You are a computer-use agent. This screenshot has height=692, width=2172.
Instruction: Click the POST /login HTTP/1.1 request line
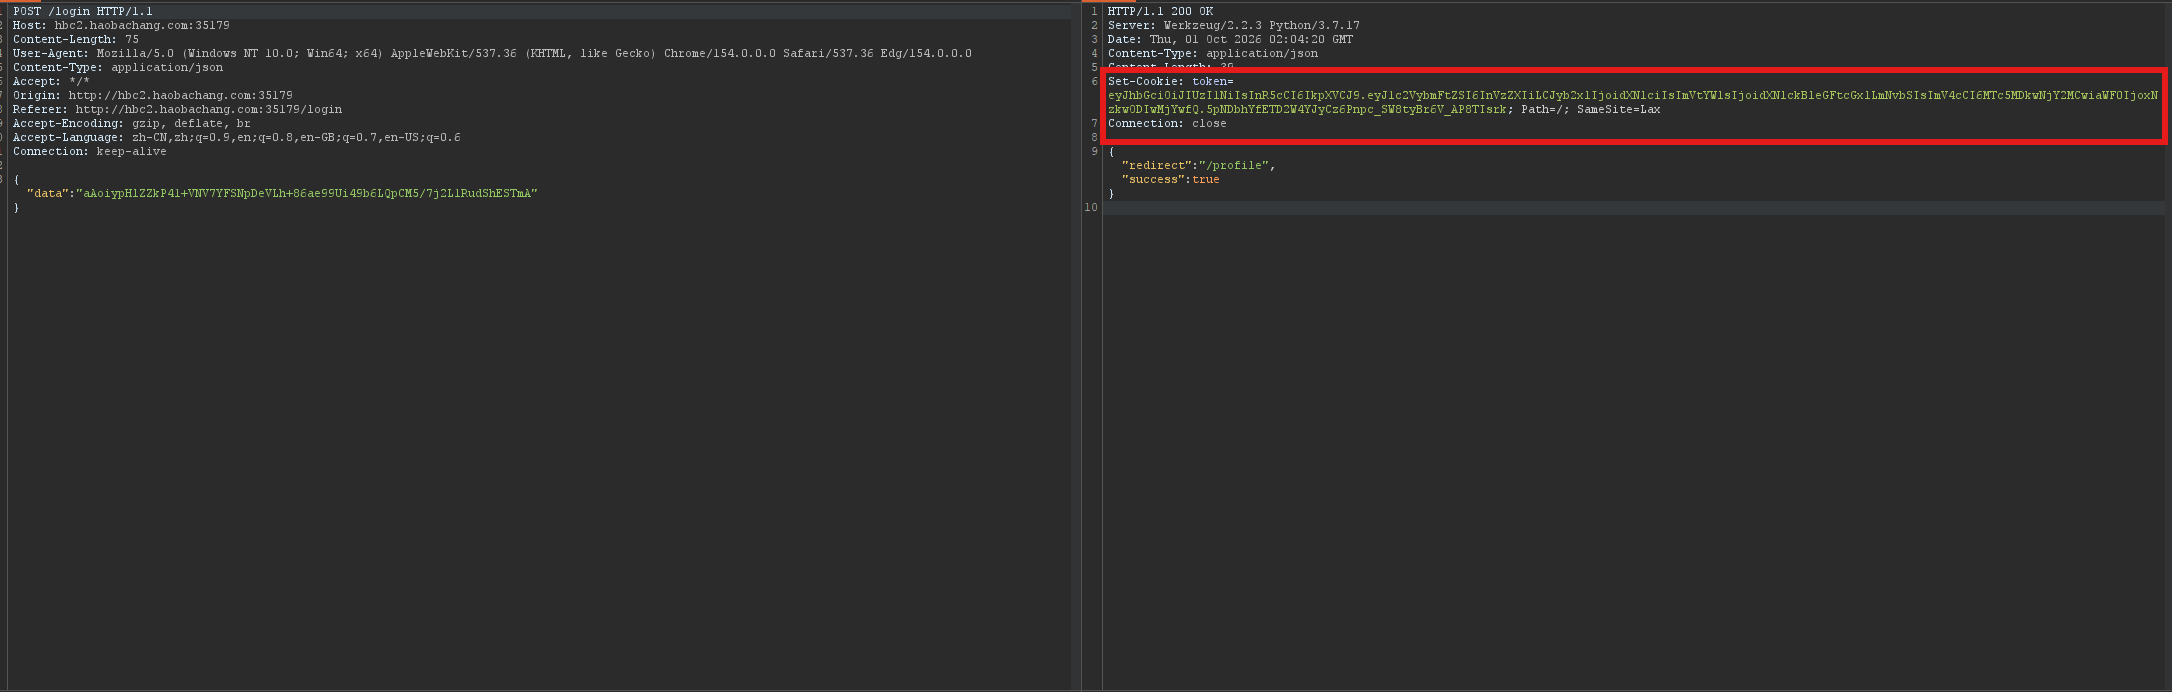[83, 12]
